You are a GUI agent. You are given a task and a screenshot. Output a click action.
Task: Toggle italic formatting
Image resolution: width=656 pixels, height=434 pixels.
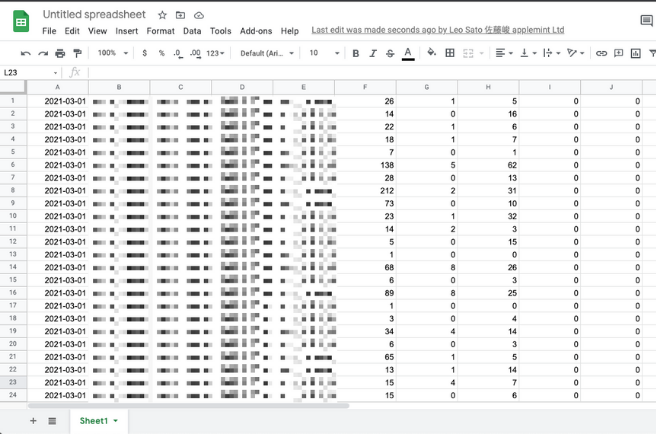(373, 53)
